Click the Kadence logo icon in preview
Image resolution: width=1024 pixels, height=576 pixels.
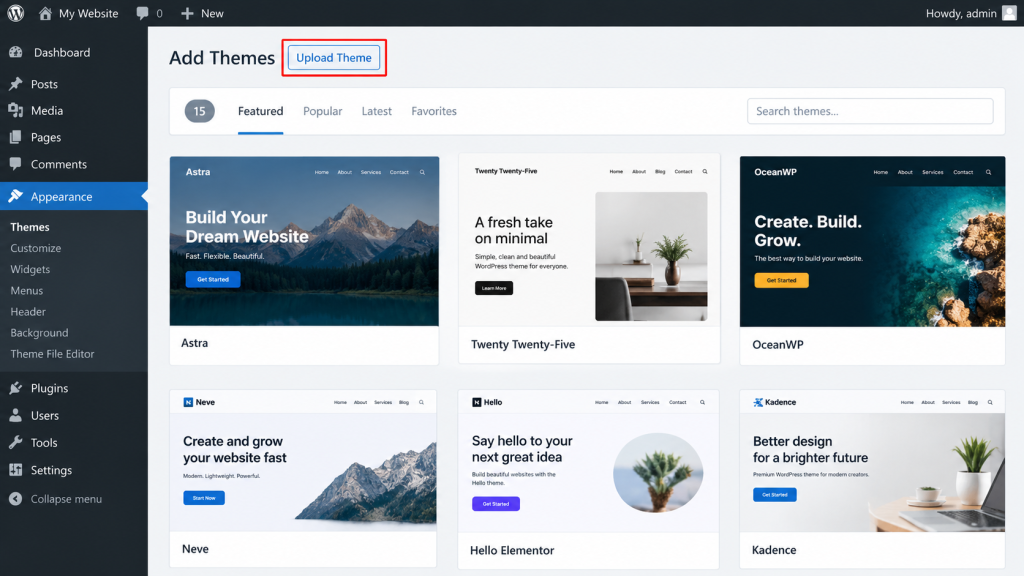coord(758,402)
